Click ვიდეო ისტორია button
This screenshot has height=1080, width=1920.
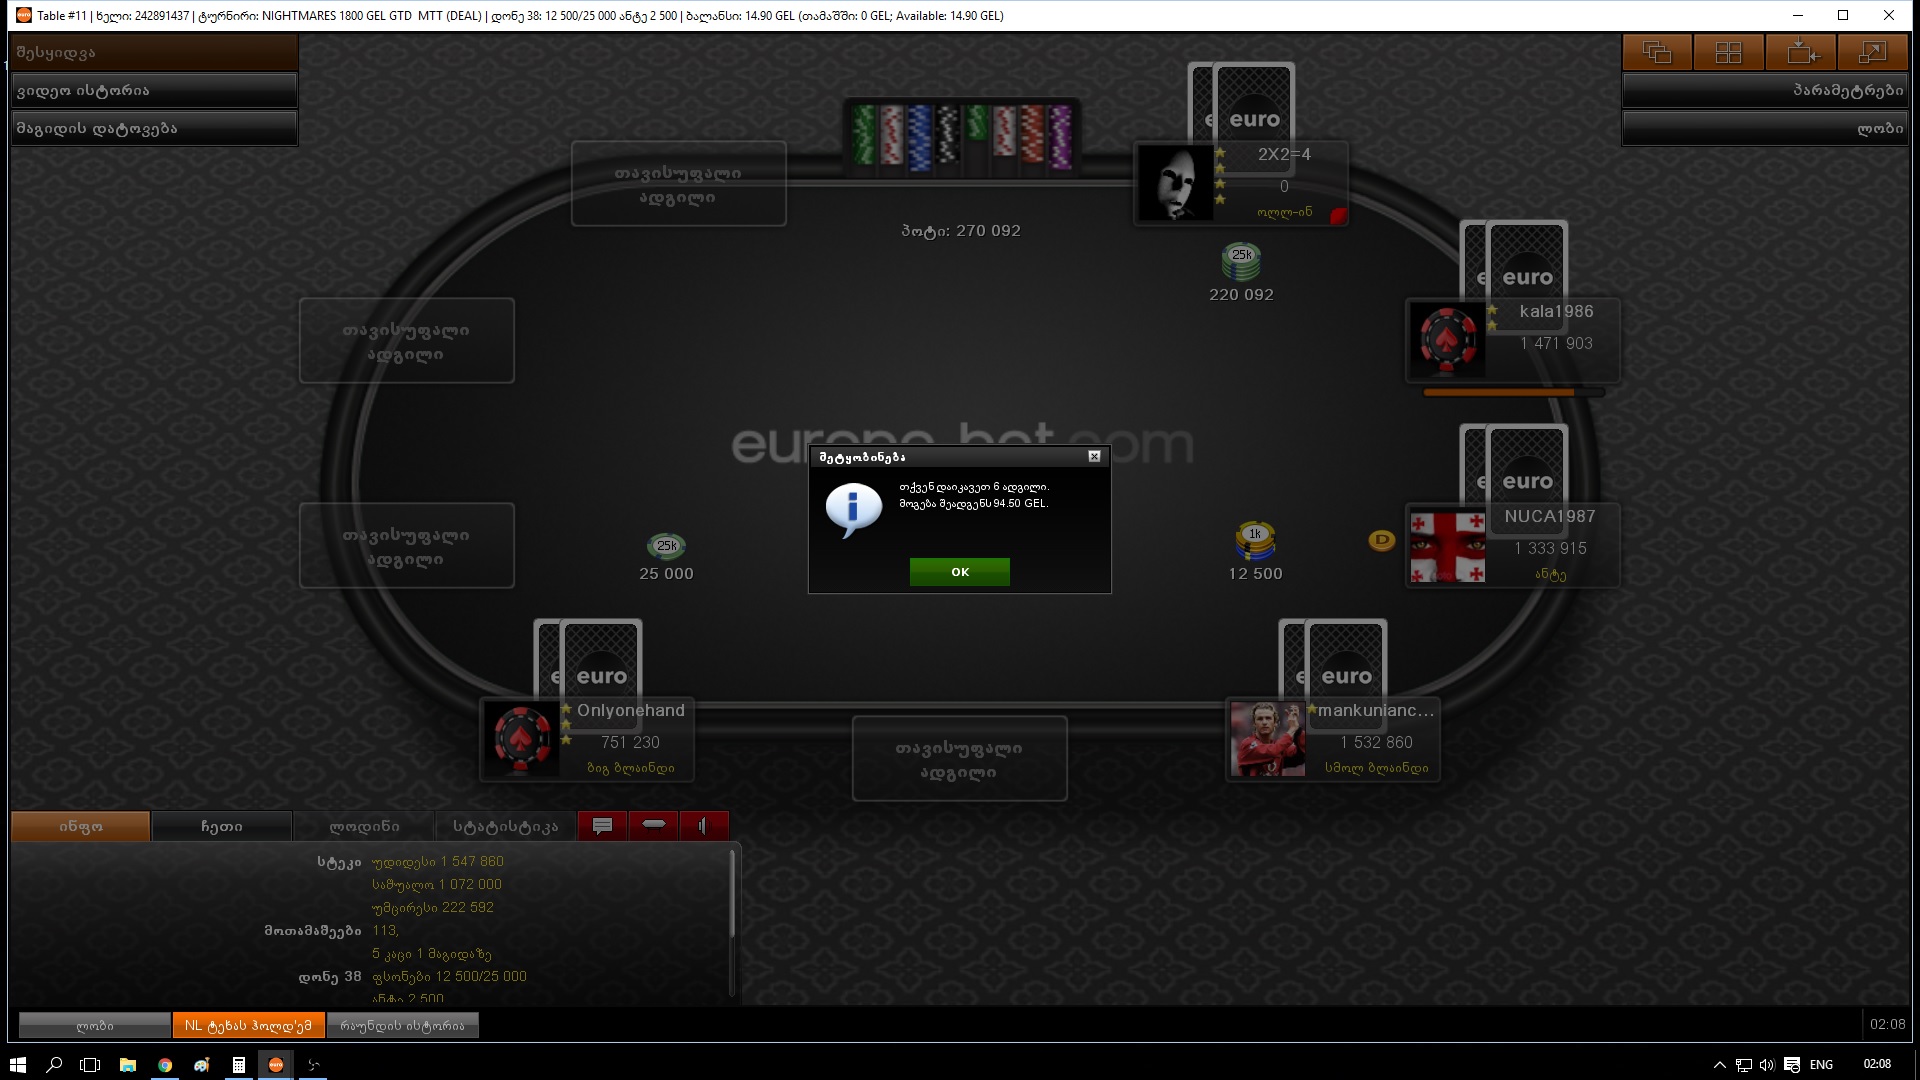(154, 91)
